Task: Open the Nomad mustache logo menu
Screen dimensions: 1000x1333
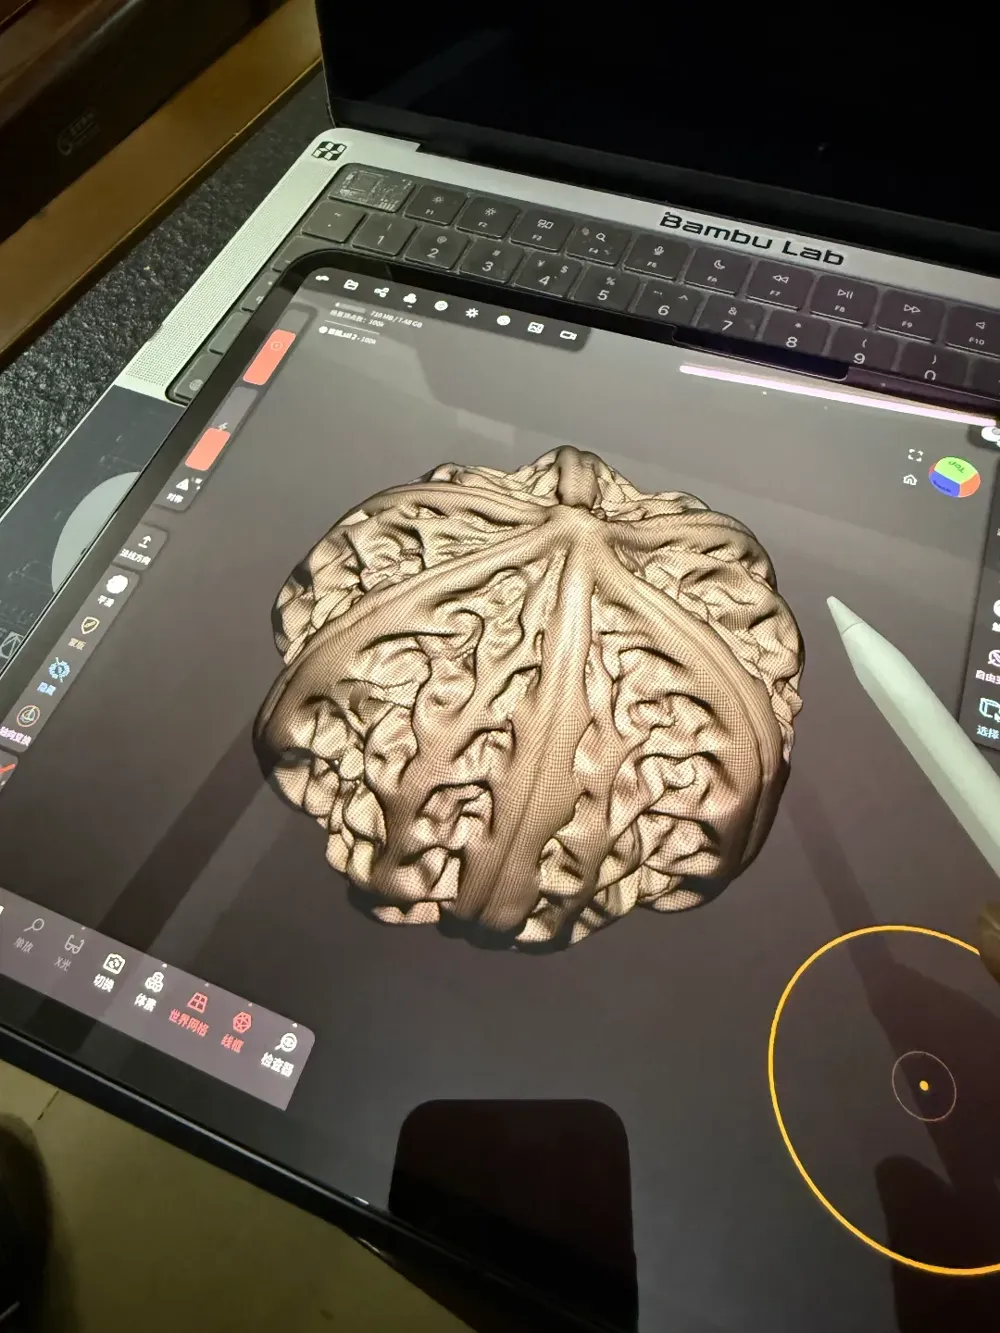Action: (322, 277)
